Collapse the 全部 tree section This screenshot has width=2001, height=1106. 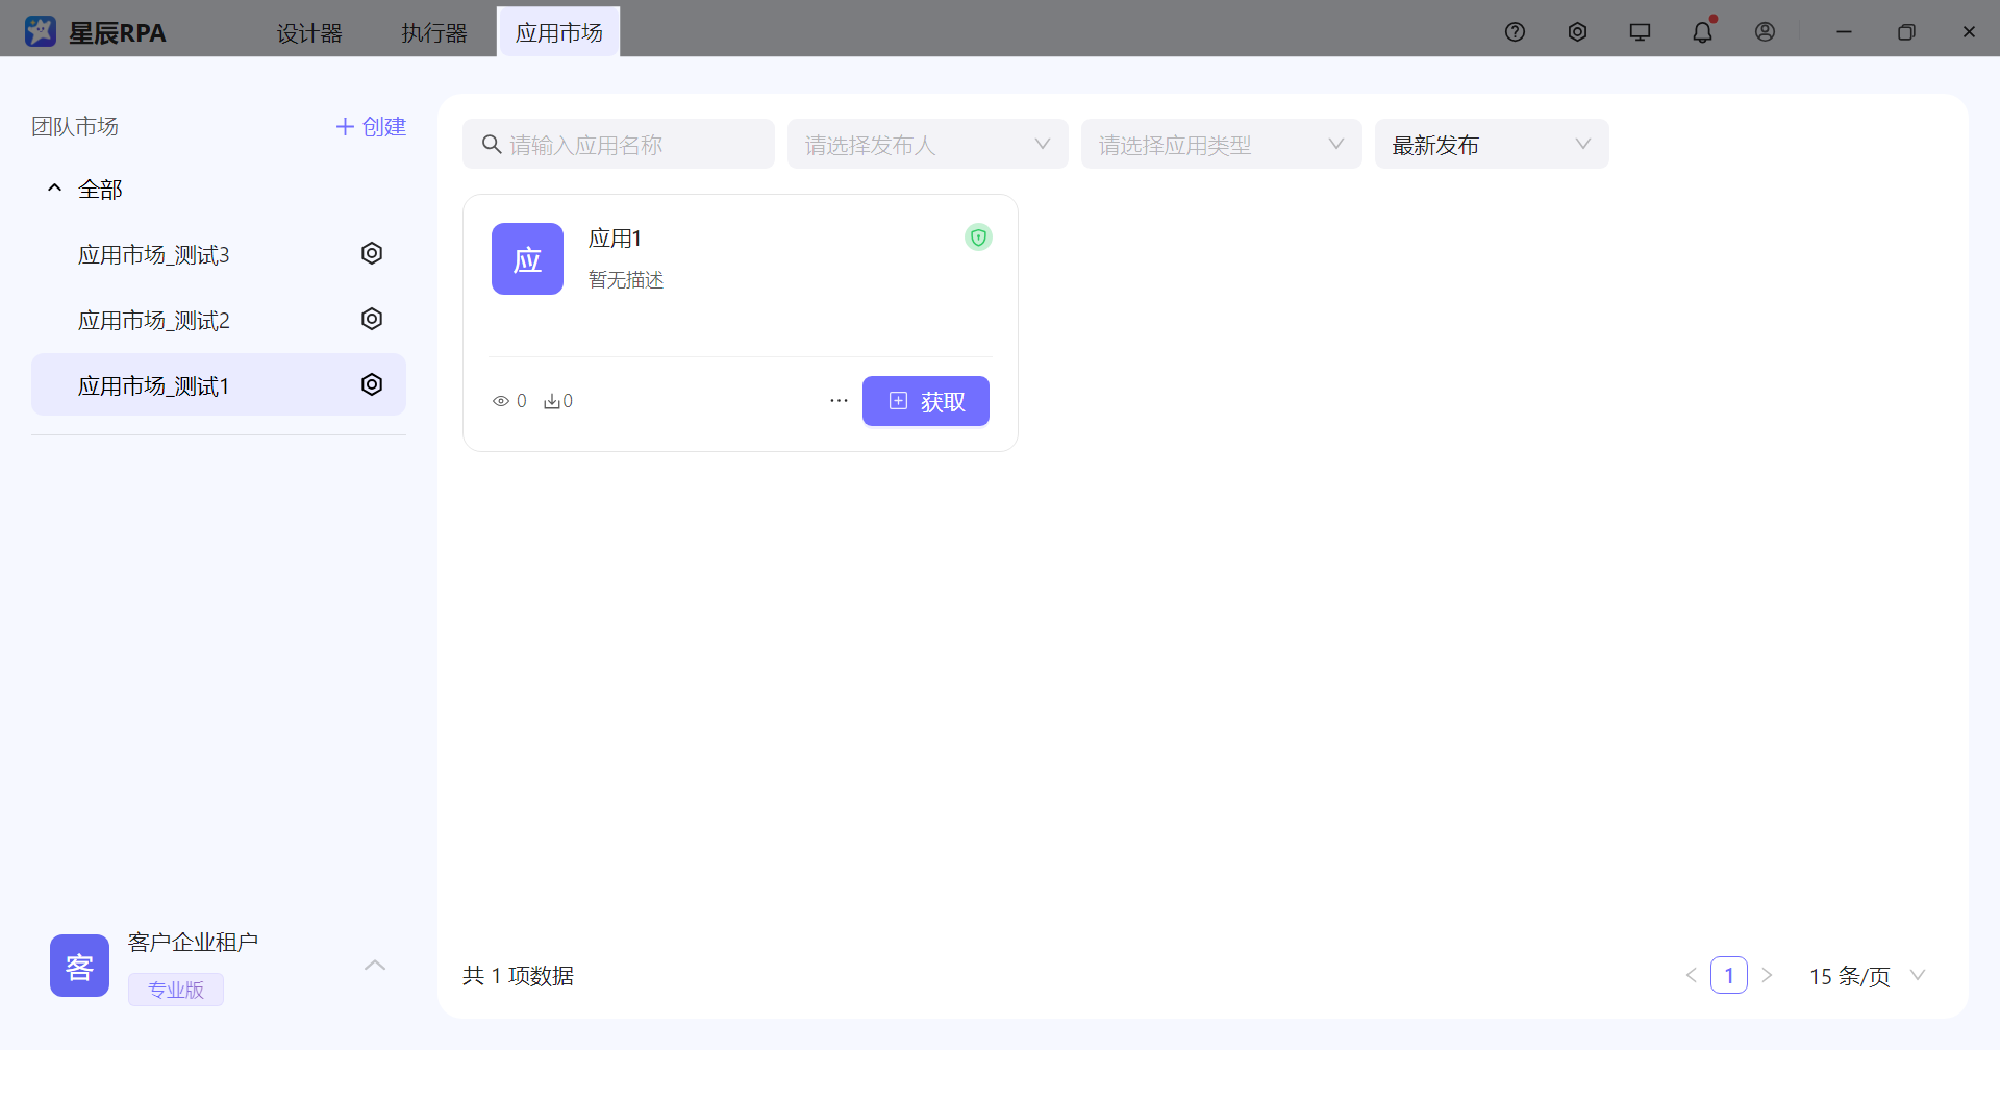point(54,188)
